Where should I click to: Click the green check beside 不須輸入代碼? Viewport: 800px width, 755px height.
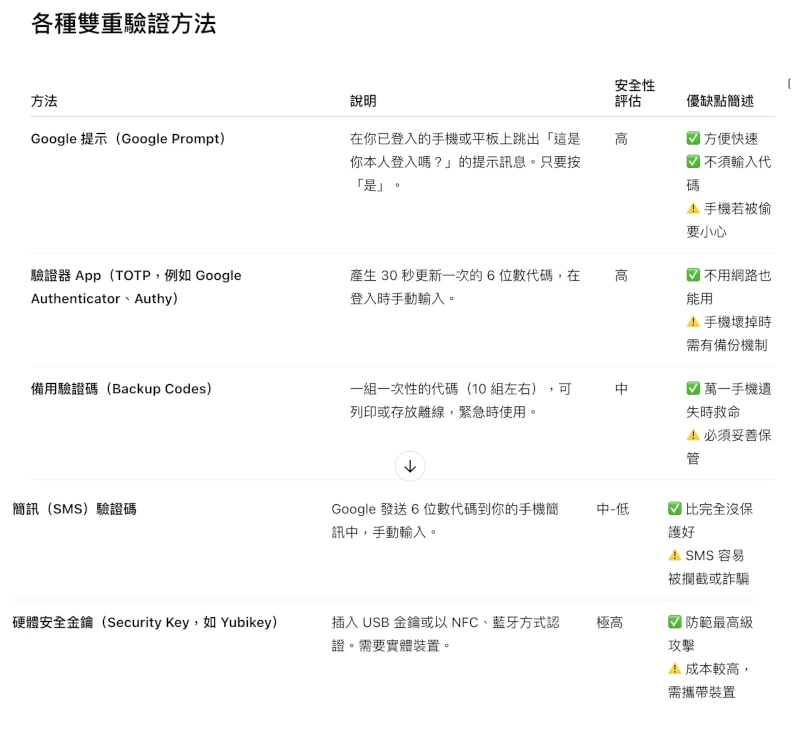(693, 162)
